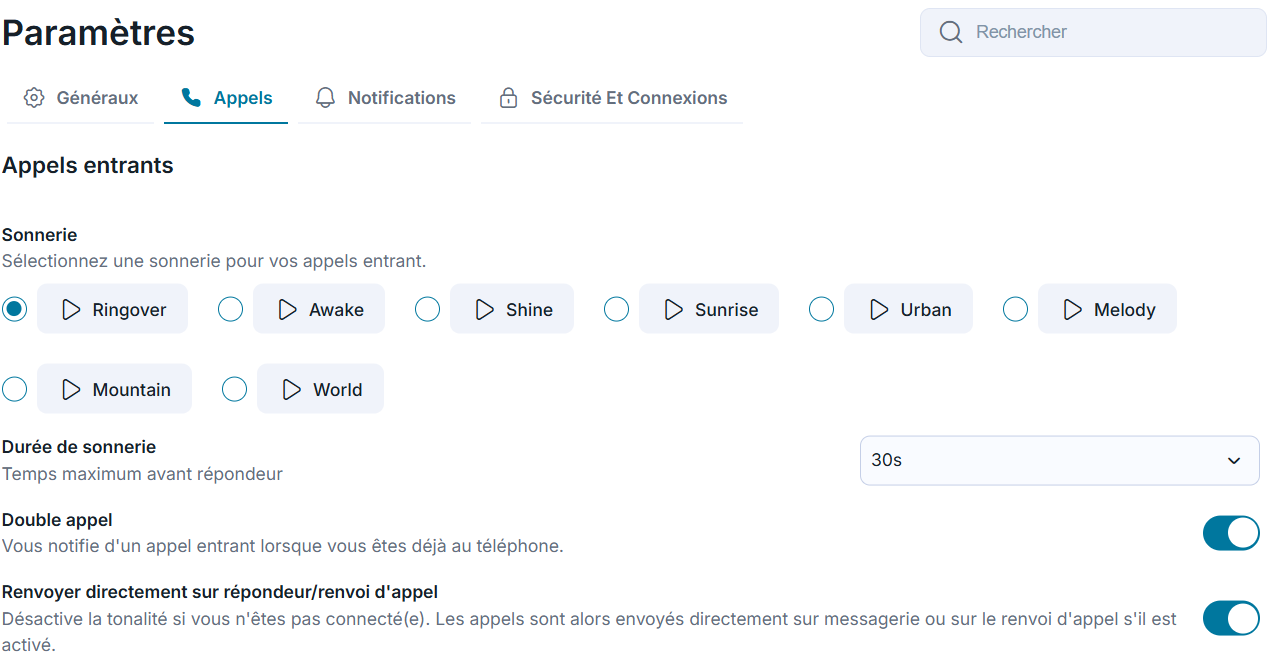The image size is (1275, 668).
Task: Listen to the Sunrise ringtone
Action: 709,309
